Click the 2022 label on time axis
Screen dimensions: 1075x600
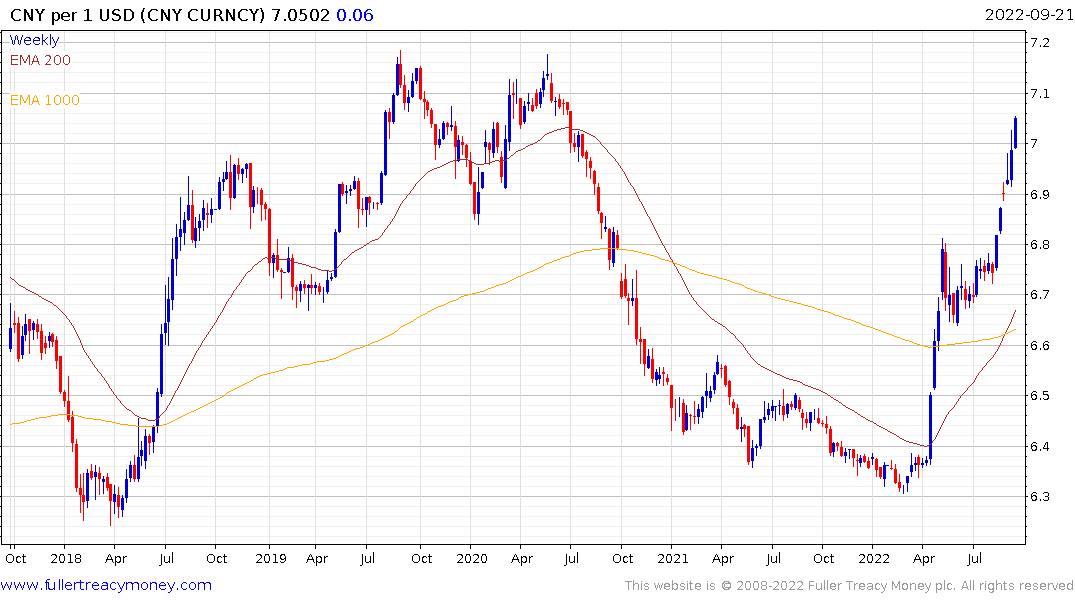click(x=874, y=559)
